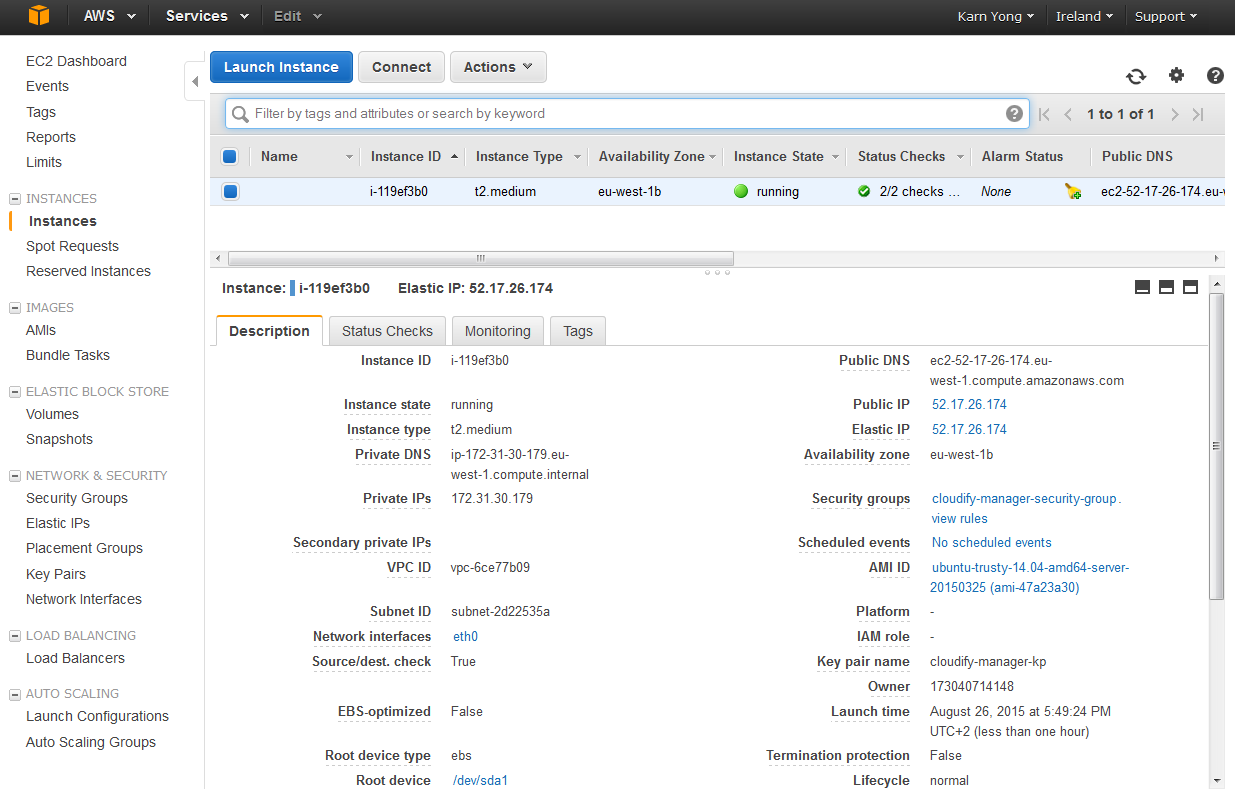Collapse the LOAD BALANCING section

point(15,635)
